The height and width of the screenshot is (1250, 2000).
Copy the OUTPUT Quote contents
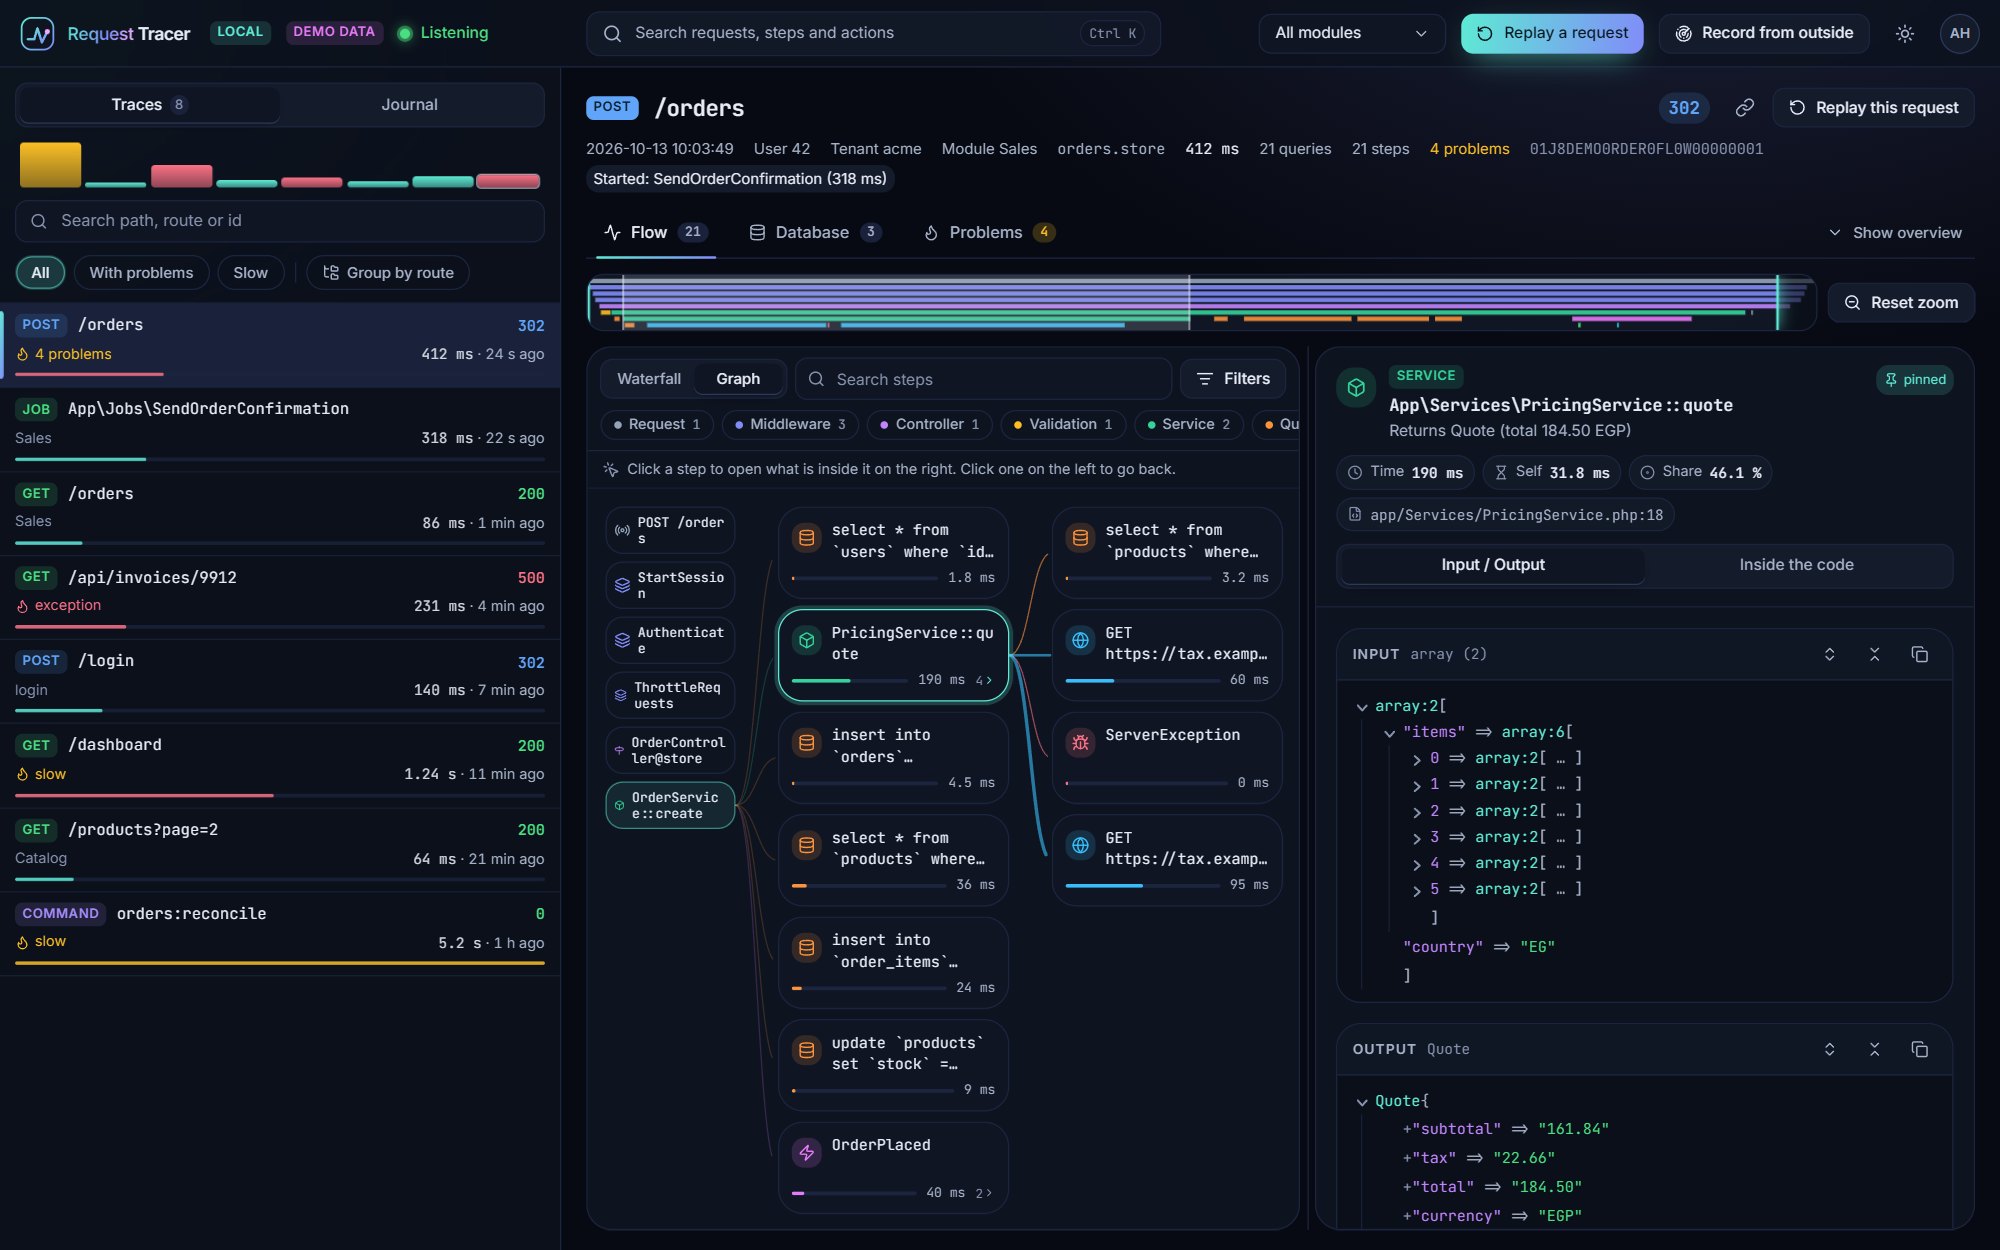(1919, 1049)
